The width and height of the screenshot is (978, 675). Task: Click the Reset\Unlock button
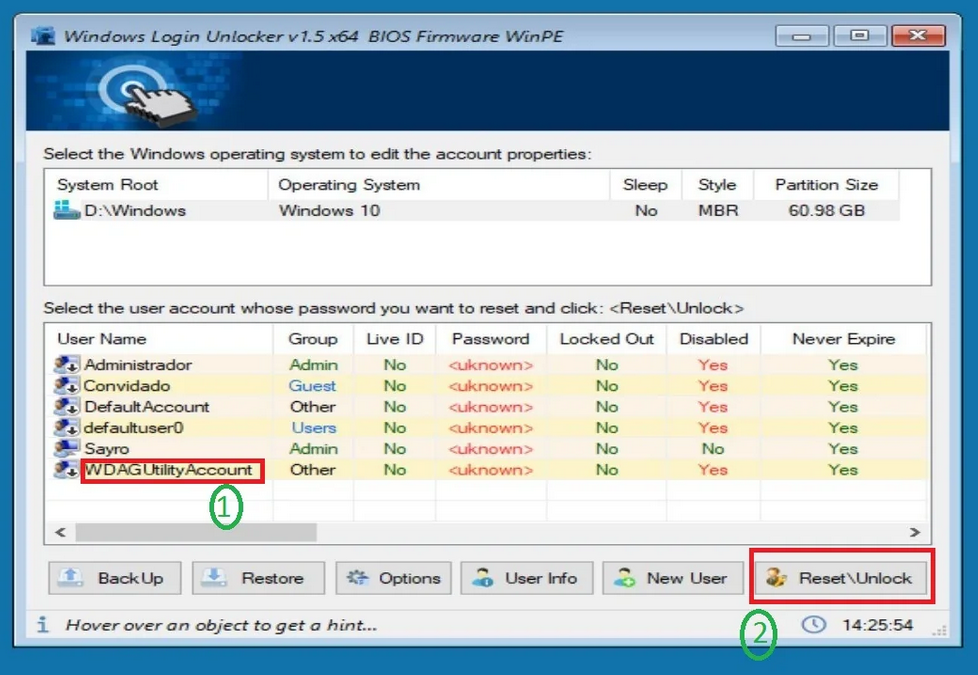click(x=841, y=578)
